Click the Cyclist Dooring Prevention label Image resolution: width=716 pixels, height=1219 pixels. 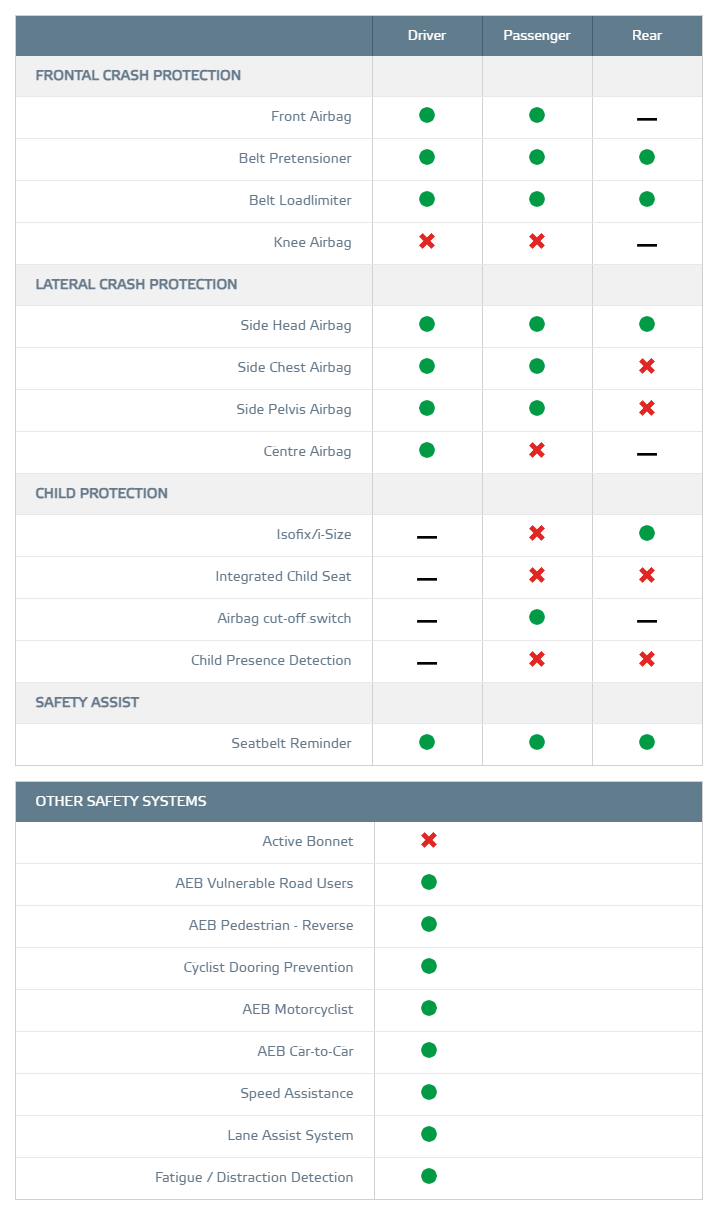coord(268,967)
